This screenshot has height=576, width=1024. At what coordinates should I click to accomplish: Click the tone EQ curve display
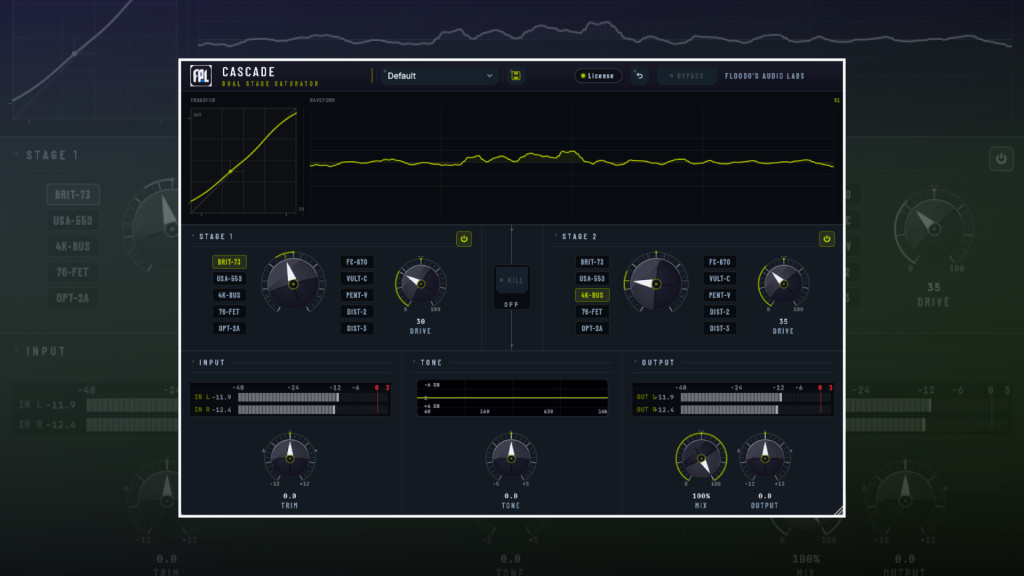coord(513,398)
